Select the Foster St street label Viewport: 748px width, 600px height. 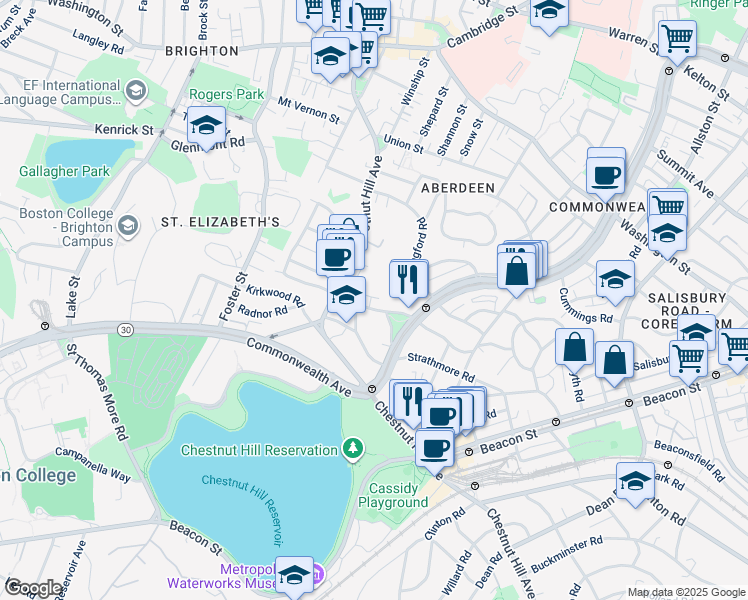point(233,296)
